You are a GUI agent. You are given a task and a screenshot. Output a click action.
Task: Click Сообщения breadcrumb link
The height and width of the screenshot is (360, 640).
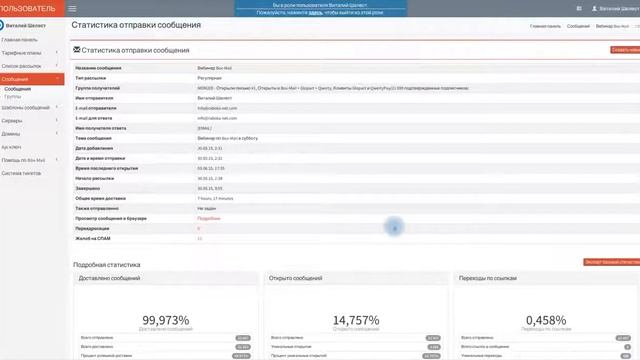coord(578,26)
